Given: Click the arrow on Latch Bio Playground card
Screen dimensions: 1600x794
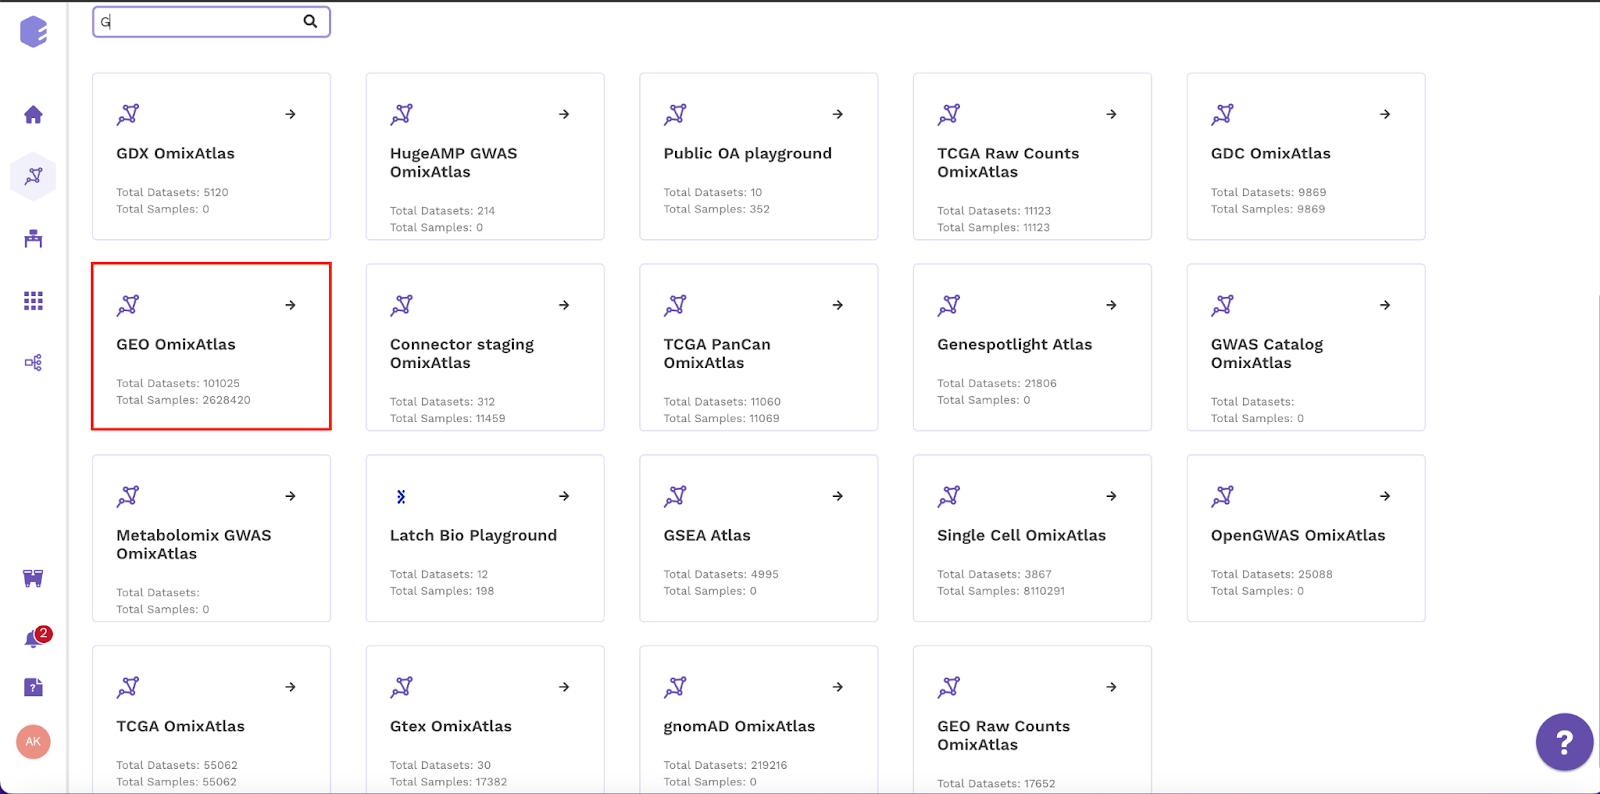Looking at the screenshot, I should tap(564, 496).
